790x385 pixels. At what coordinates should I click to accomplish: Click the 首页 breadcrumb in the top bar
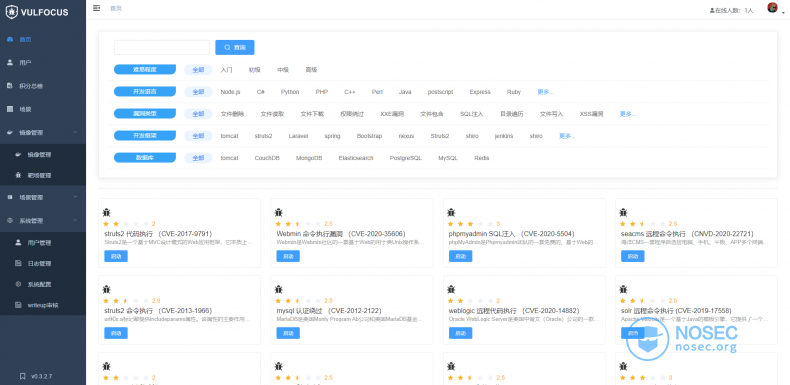(116, 8)
